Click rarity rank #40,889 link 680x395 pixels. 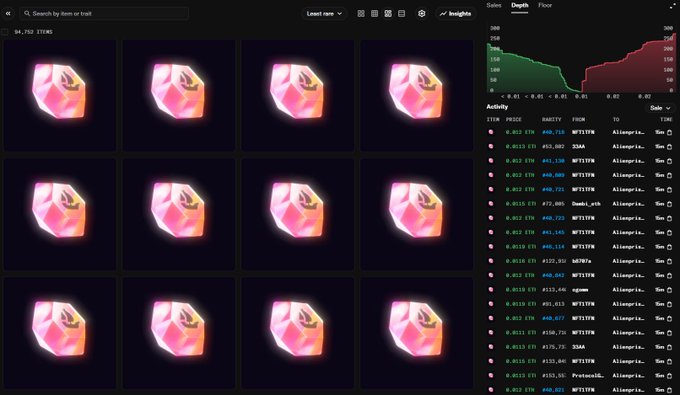point(553,175)
